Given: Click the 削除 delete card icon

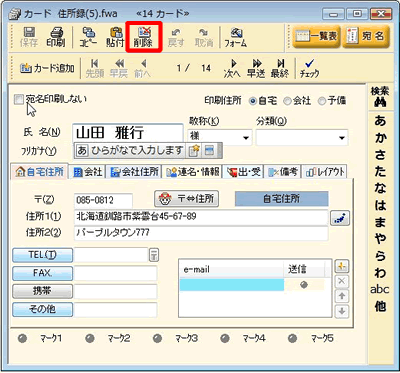Looking at the screenshot, I should [x=144, y=37].
